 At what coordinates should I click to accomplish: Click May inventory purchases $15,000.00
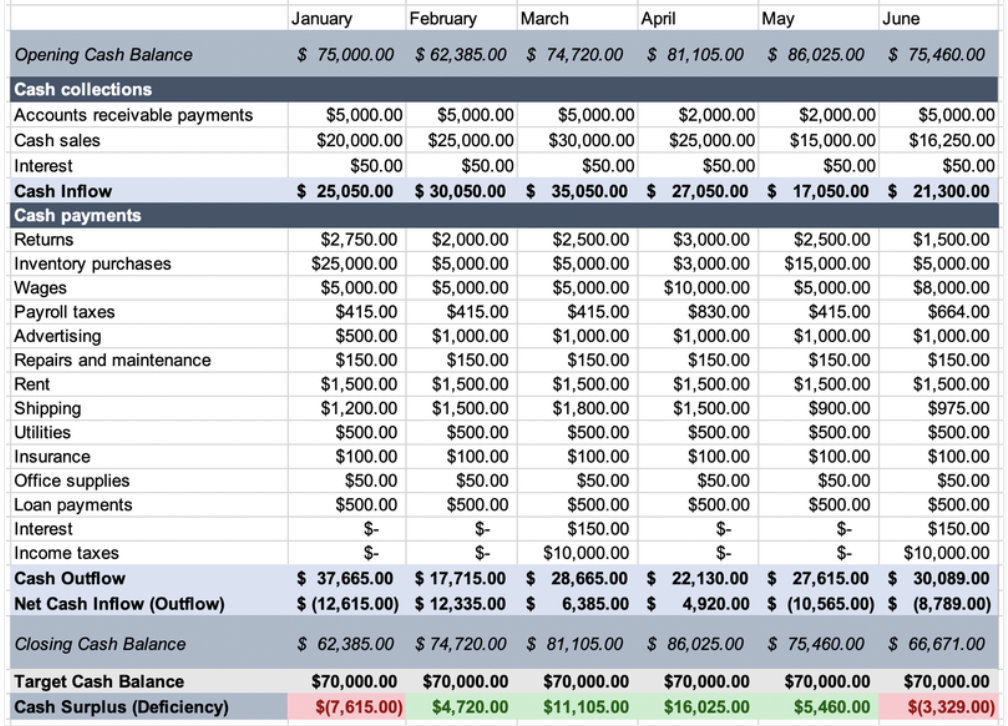[x=827, y=264]
